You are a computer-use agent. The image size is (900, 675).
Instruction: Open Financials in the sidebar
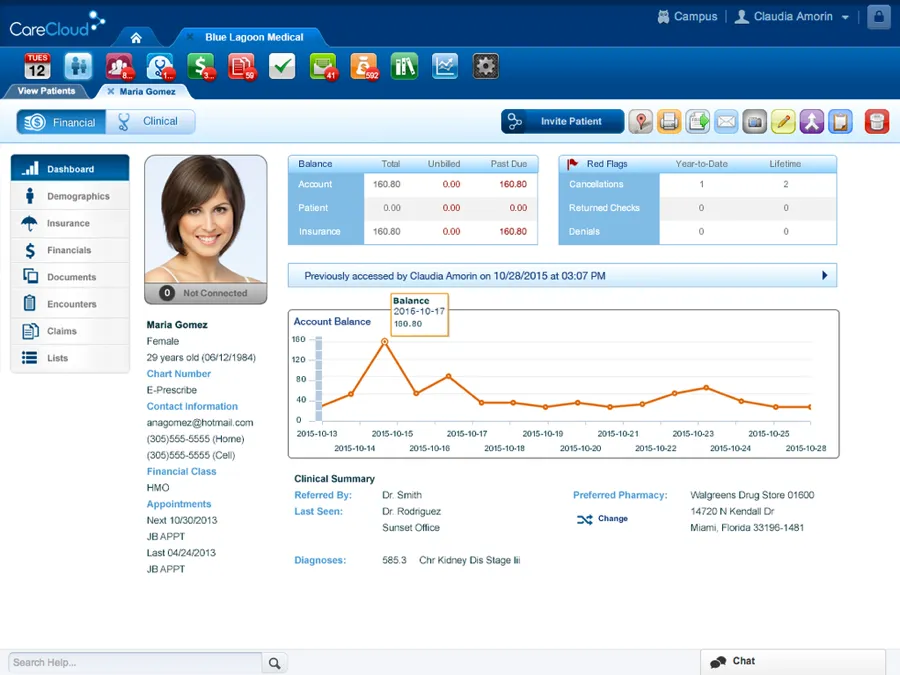pos(70,250)
